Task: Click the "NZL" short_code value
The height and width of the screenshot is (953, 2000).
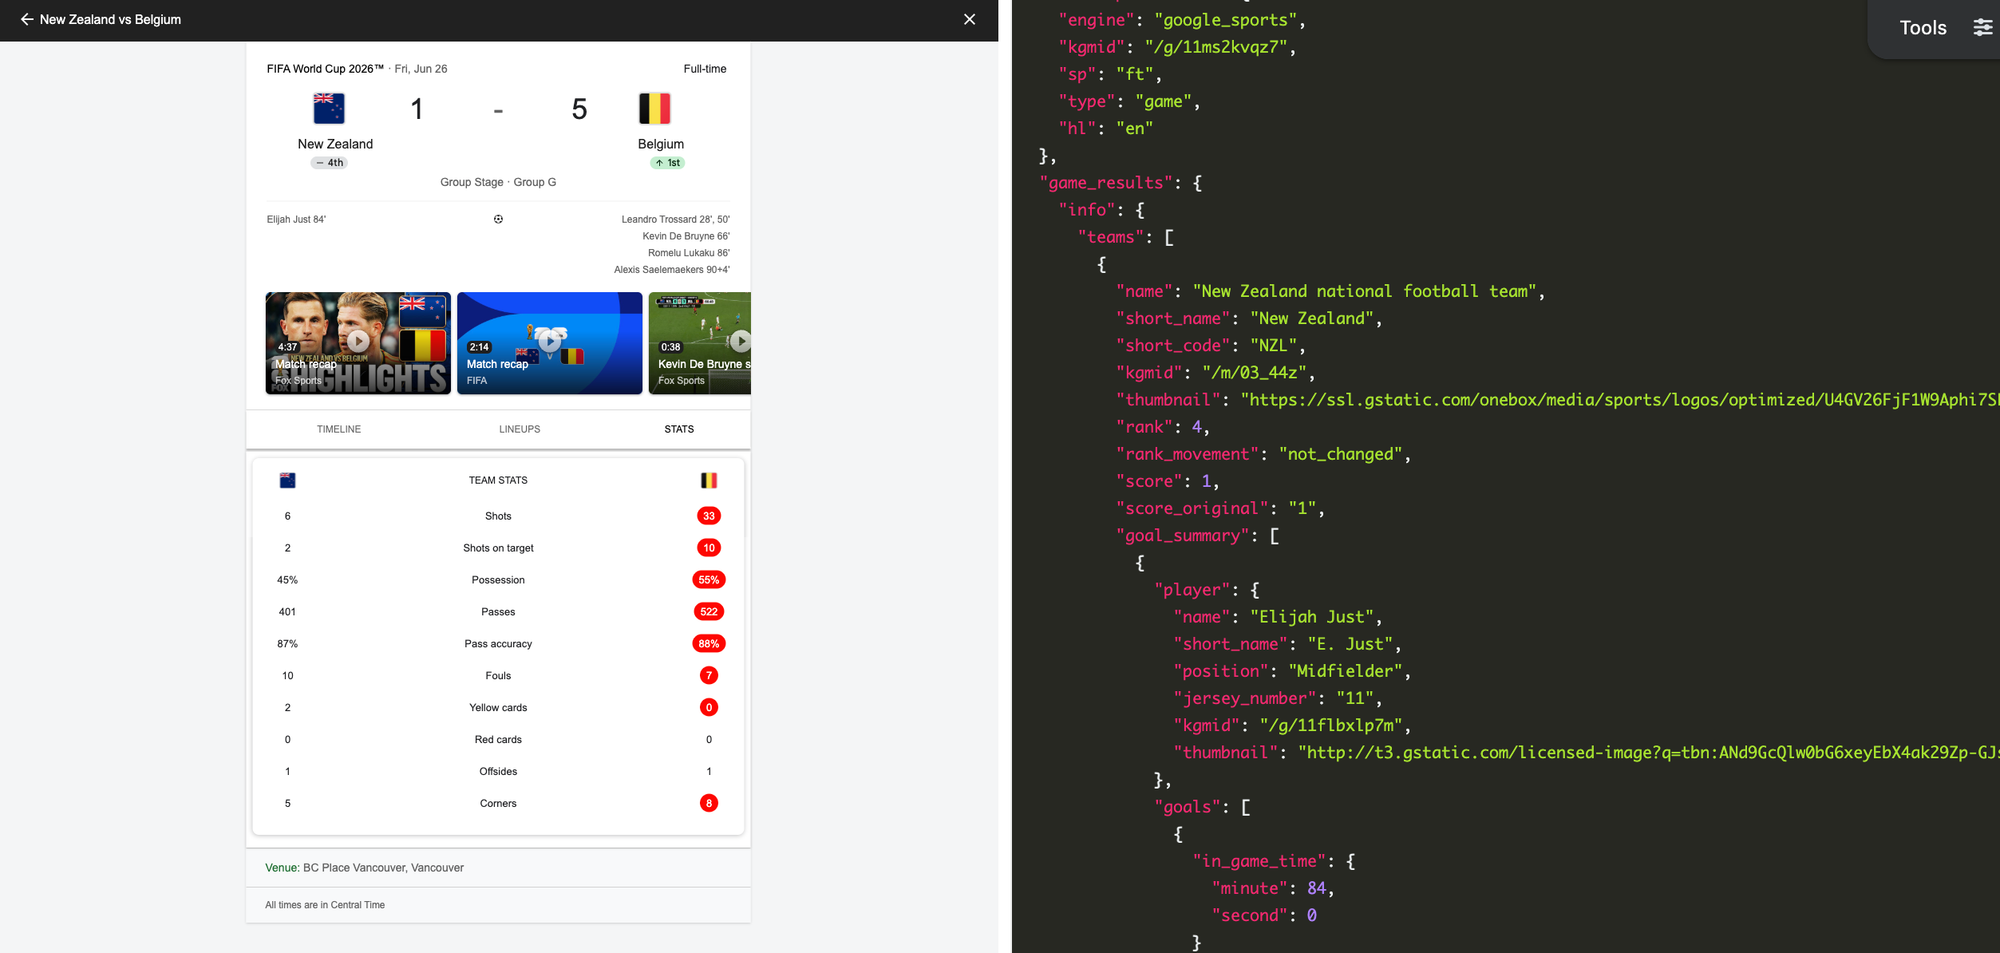Action: tap(1273, 346)
